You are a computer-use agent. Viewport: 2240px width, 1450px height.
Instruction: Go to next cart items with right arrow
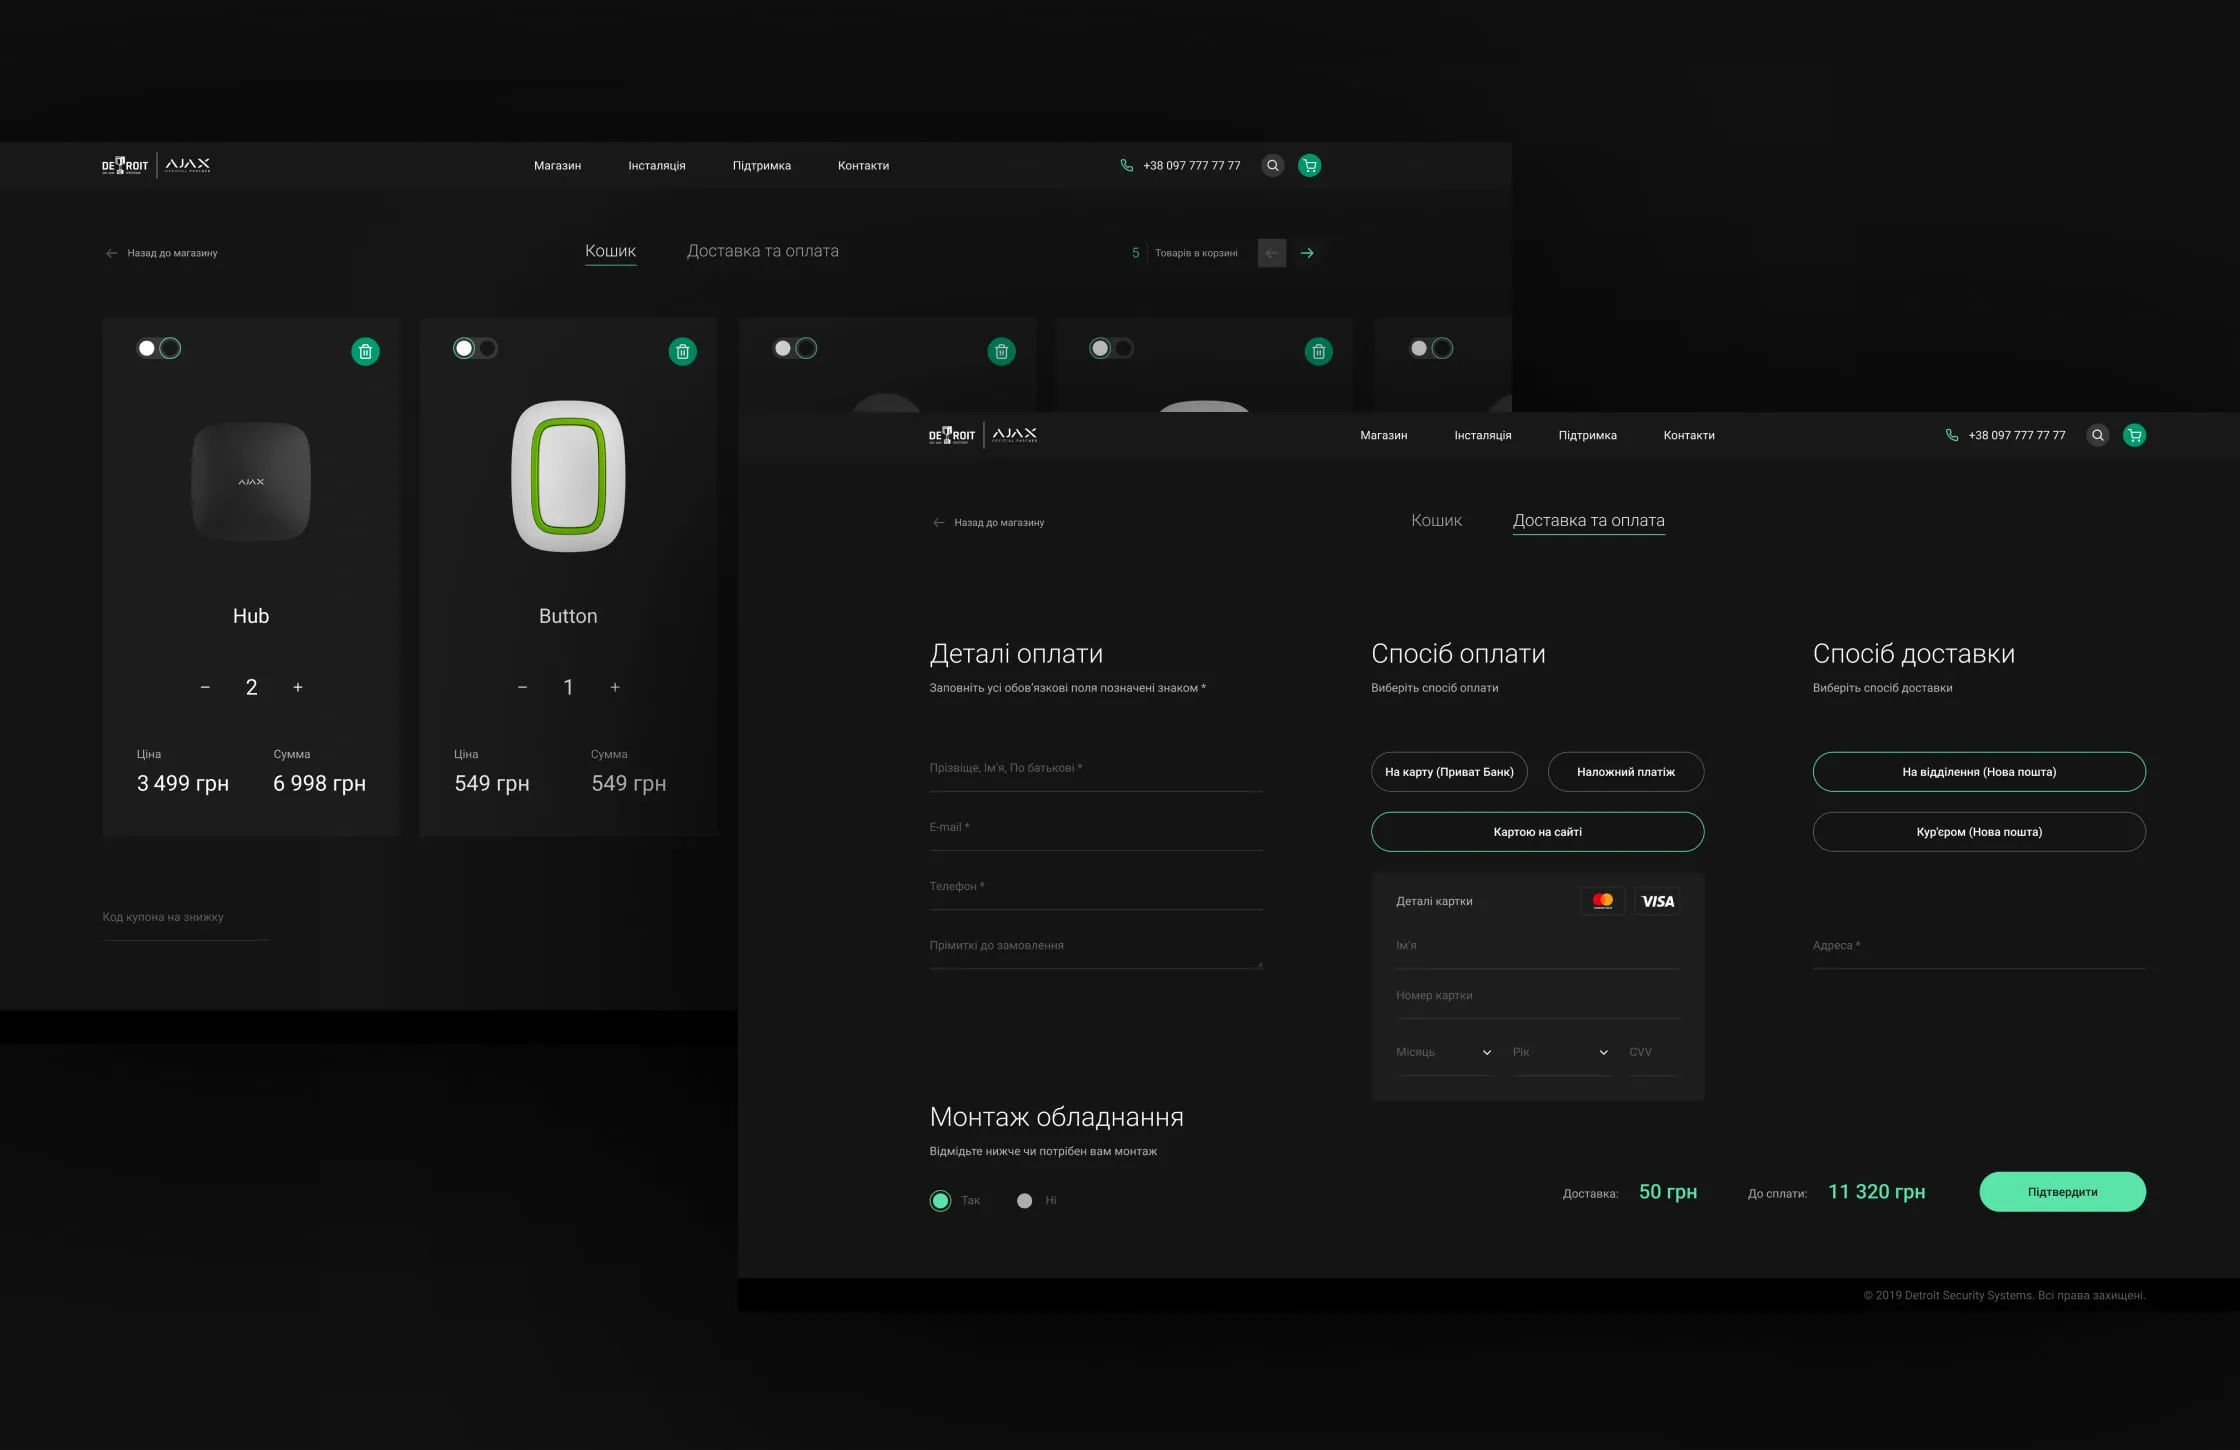click(x=1307, y=253)
